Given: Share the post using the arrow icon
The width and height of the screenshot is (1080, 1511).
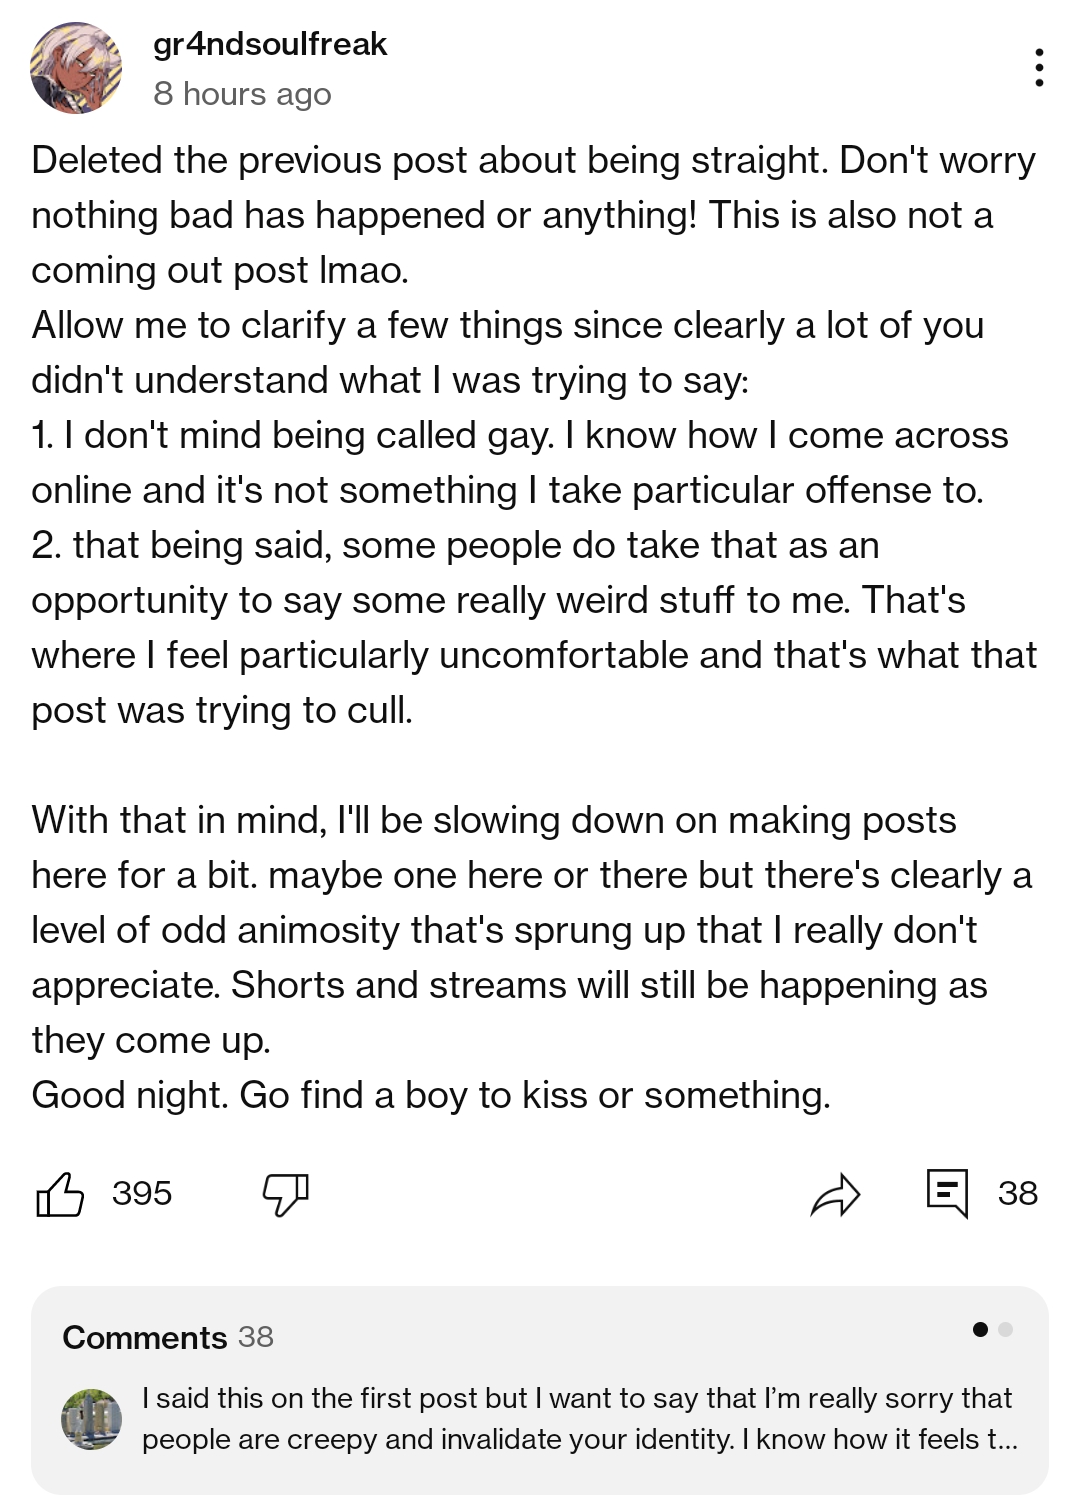Looking at the screenshot, I should [835, 1193].
